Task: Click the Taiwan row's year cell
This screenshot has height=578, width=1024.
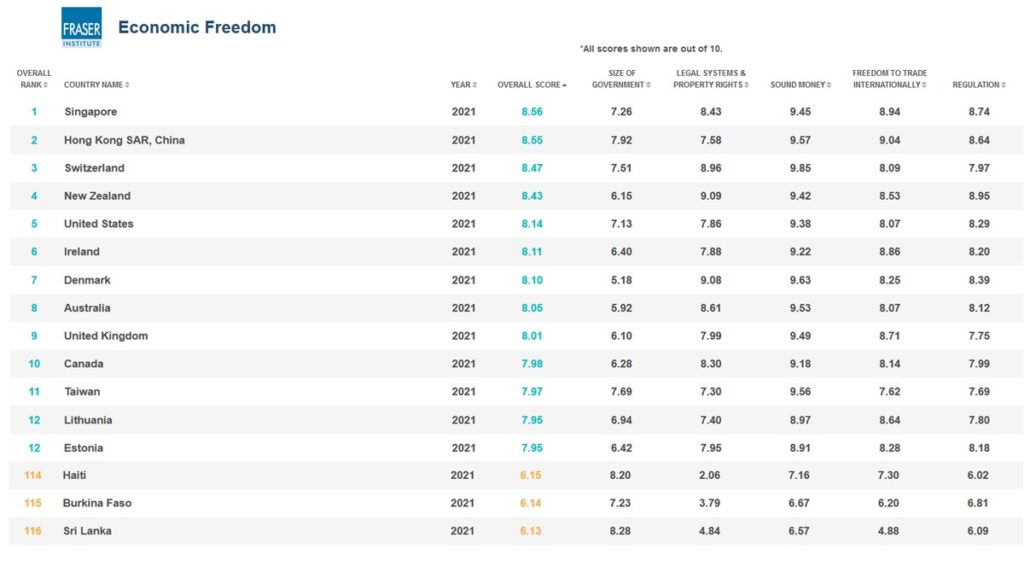Action: 463,392
